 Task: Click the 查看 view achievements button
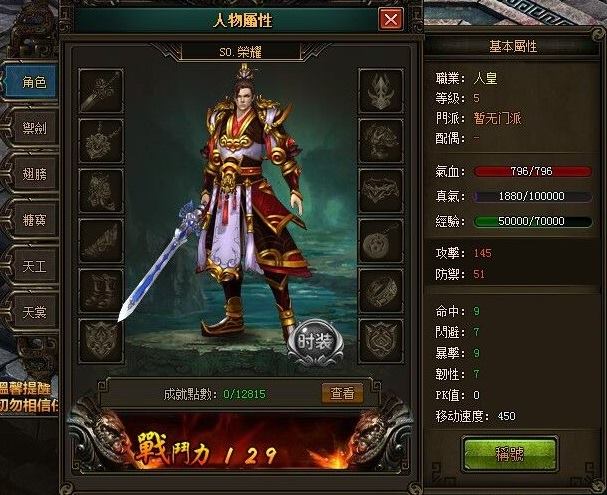coord(342,393)
